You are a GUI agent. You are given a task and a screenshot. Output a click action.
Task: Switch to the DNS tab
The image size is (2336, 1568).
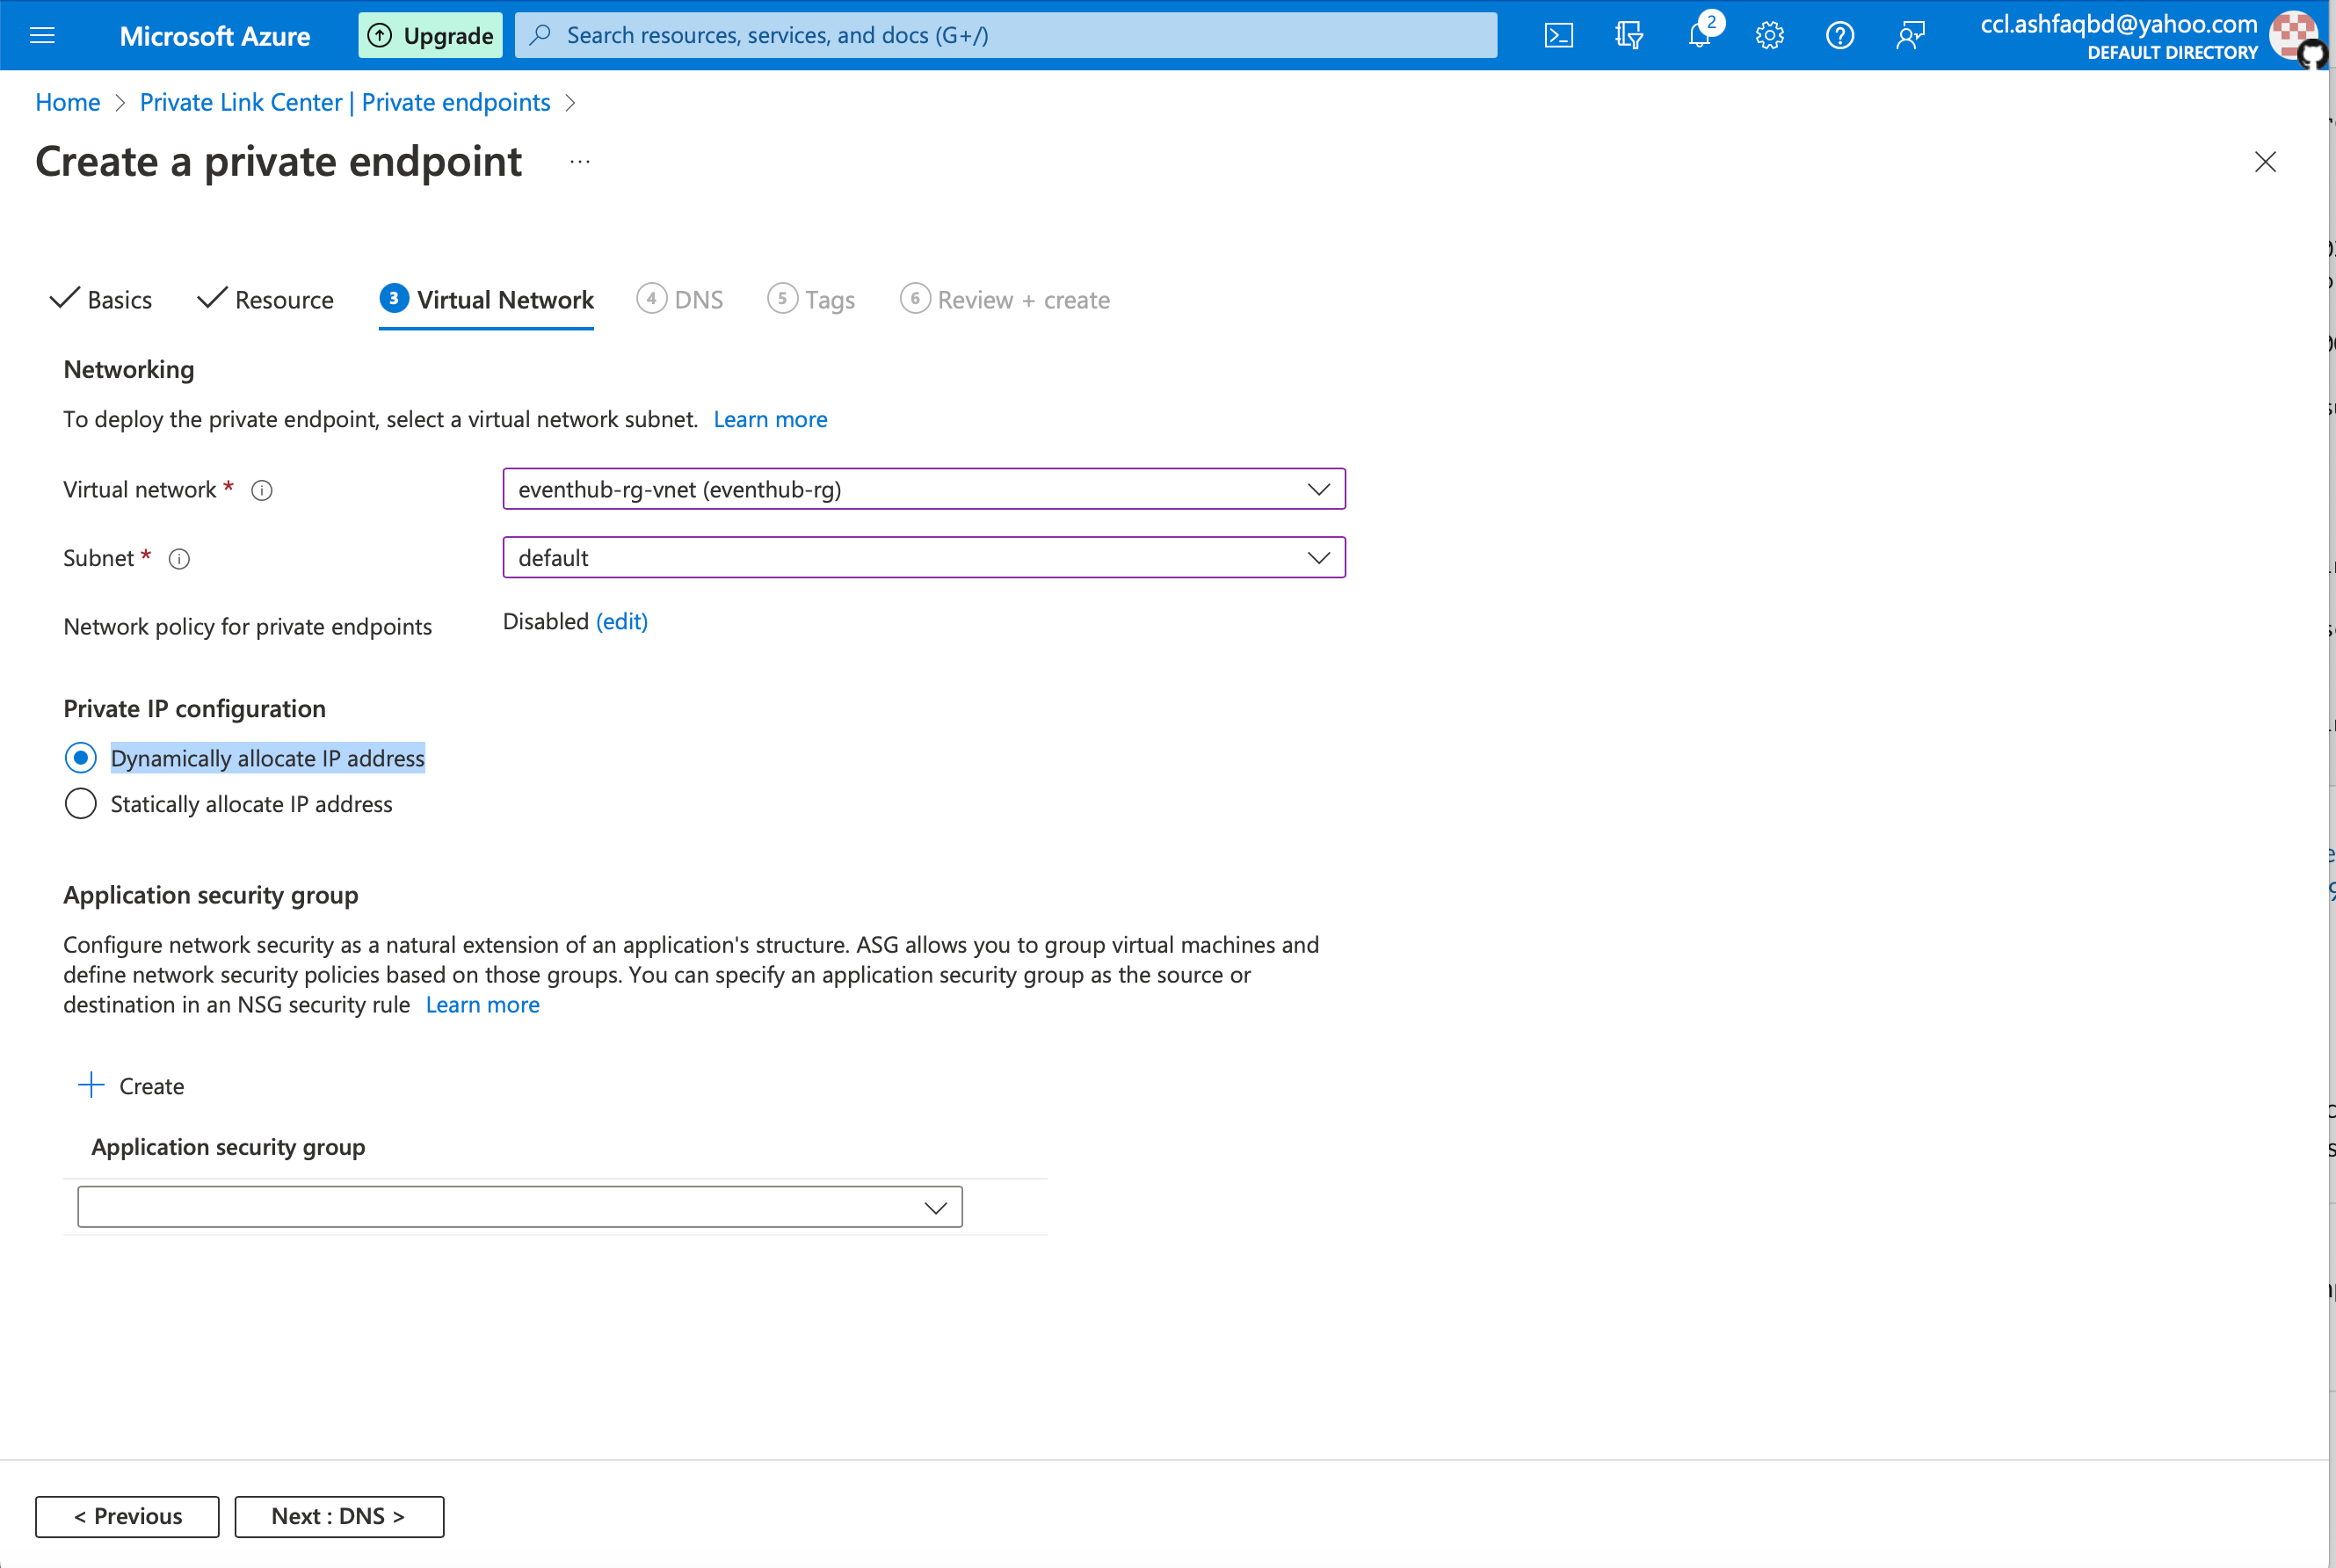[680, 299]
